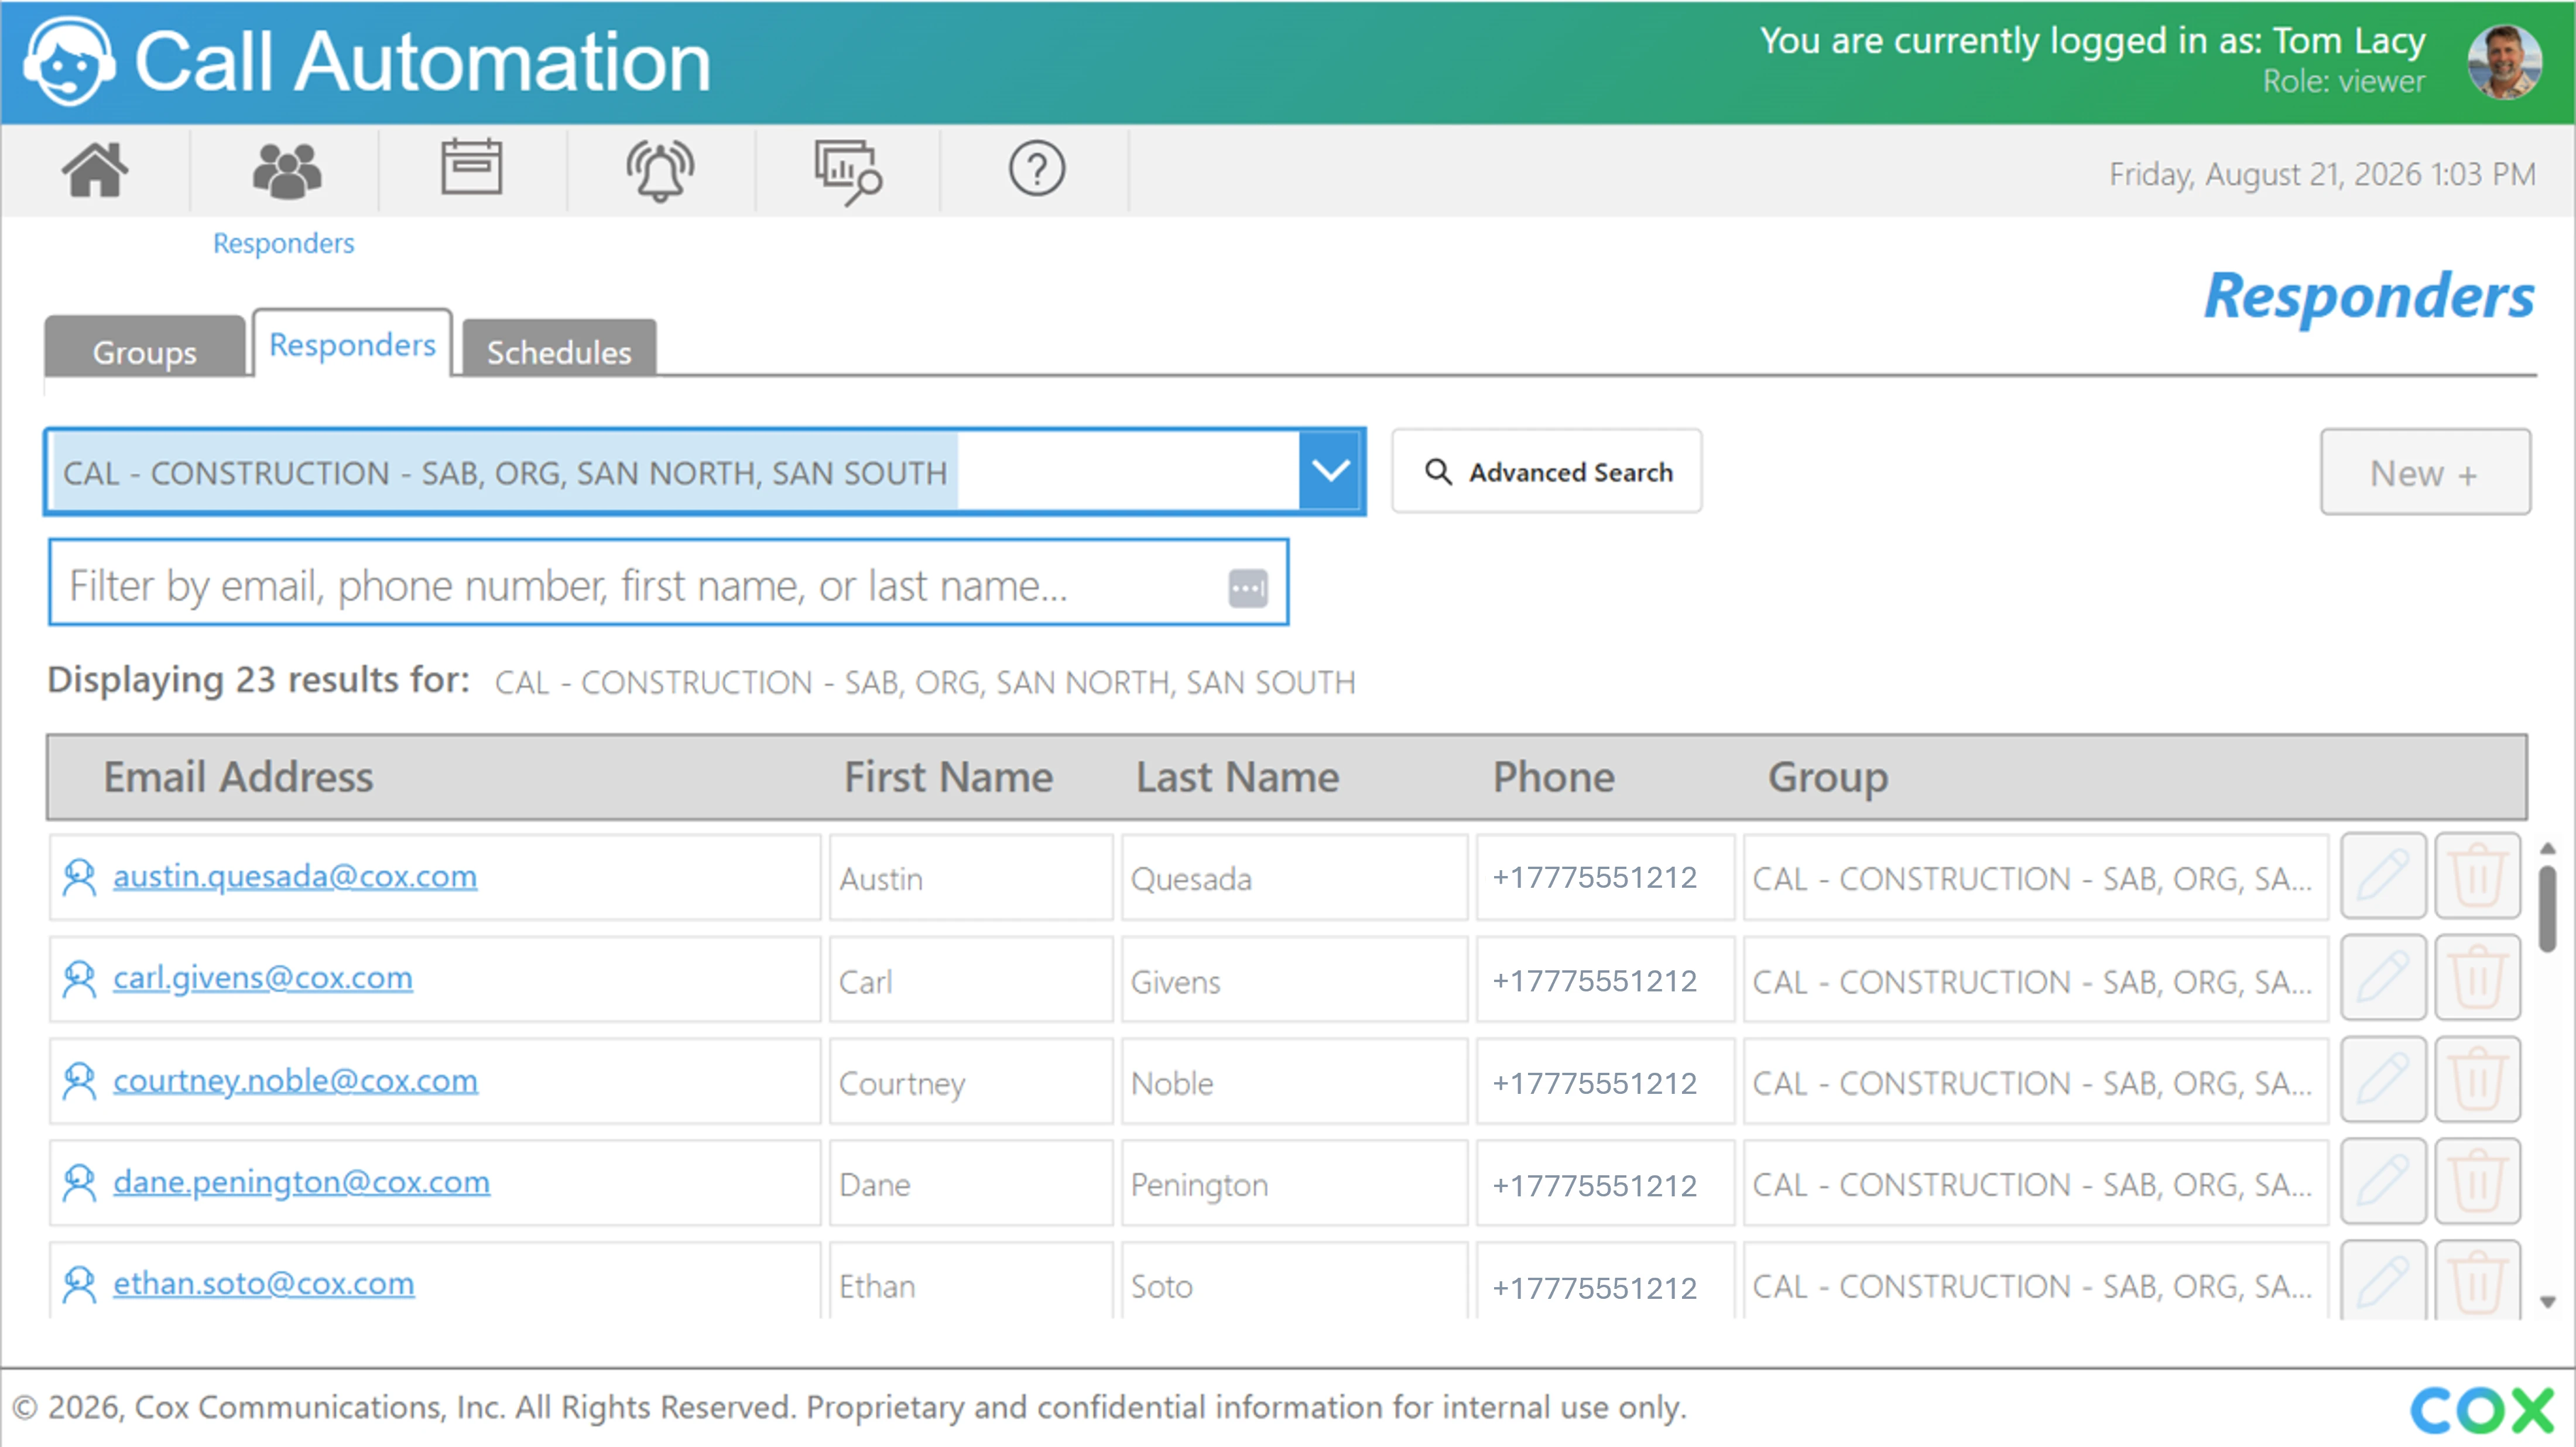Click the table scrollbar thumb
This screenshot has height=1447, width=2576.
(x=2548, y=908)
